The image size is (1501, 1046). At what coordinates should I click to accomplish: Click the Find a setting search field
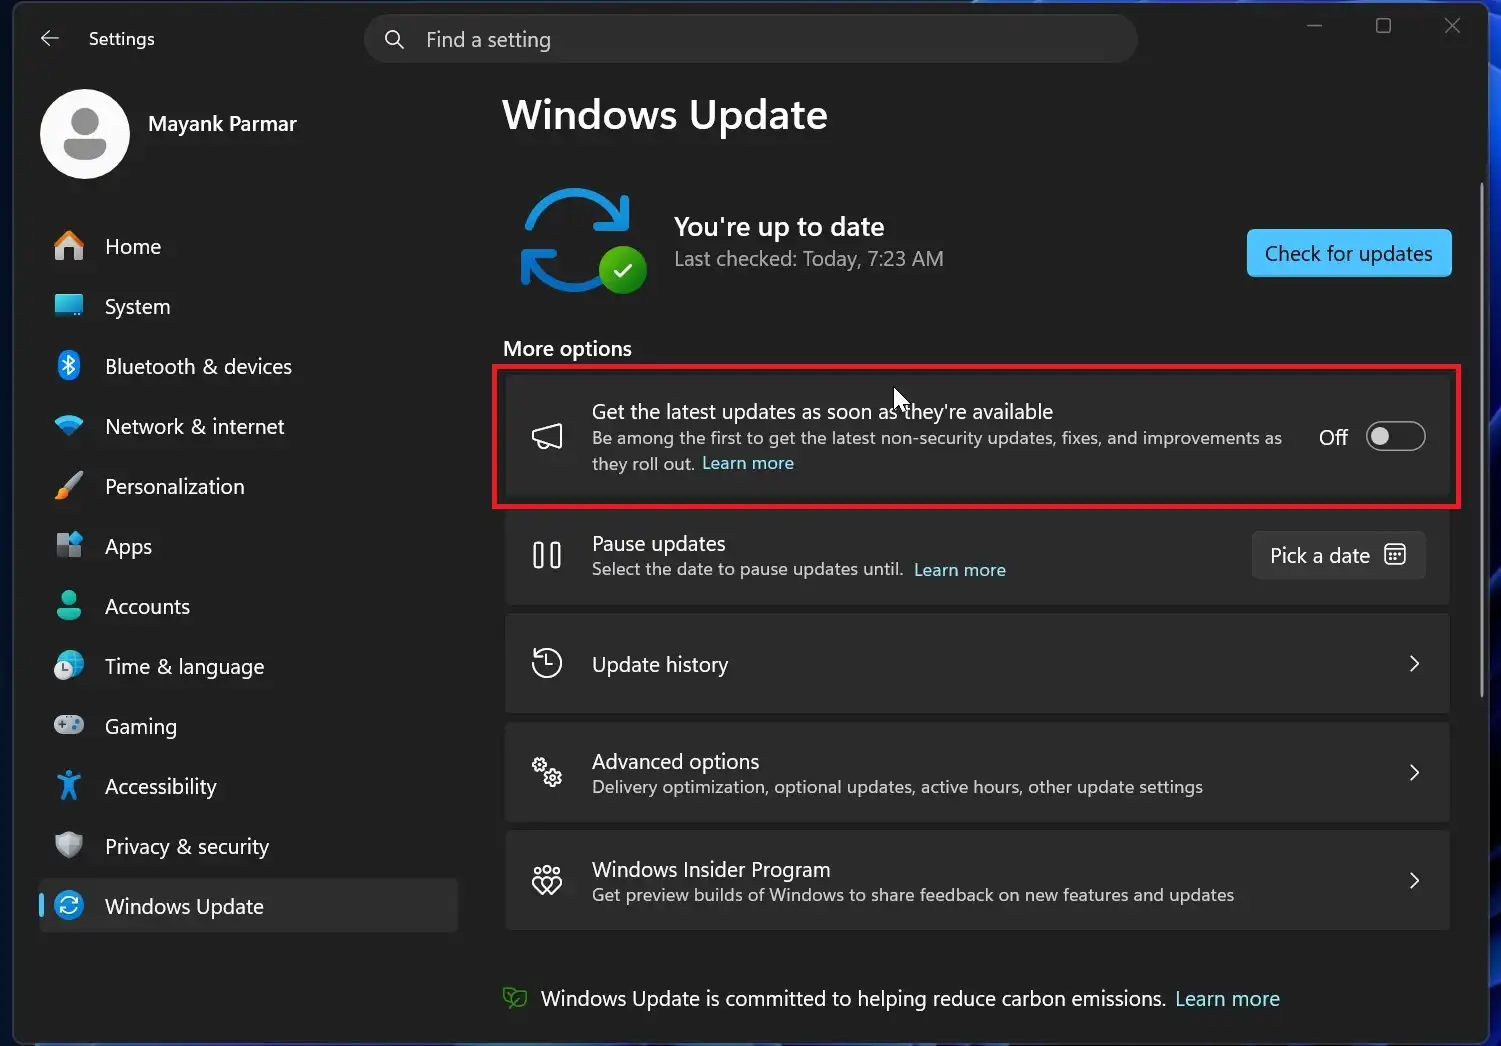pos(751,39)
